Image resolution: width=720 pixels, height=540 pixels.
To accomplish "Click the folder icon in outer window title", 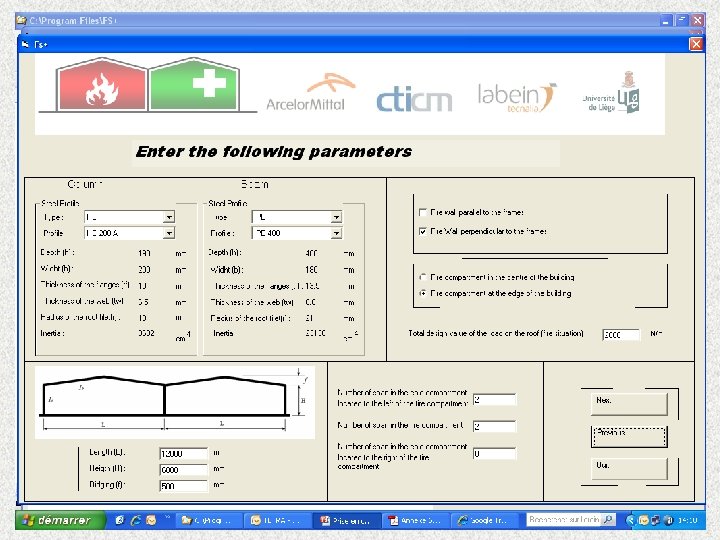I will (x=22, y=20).
